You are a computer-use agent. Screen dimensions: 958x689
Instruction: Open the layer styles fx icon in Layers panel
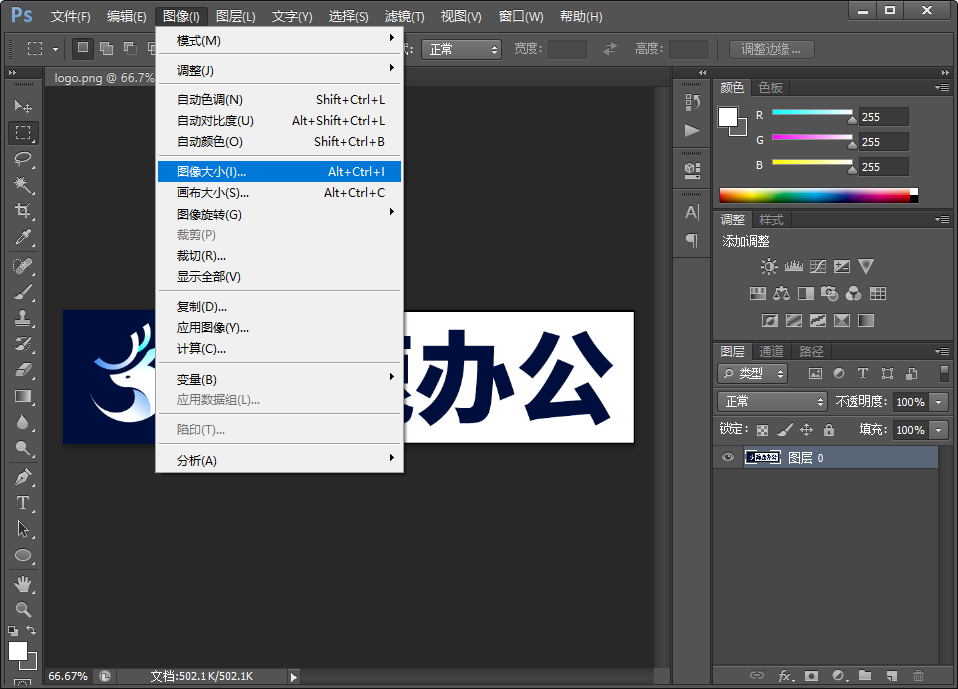786,675
